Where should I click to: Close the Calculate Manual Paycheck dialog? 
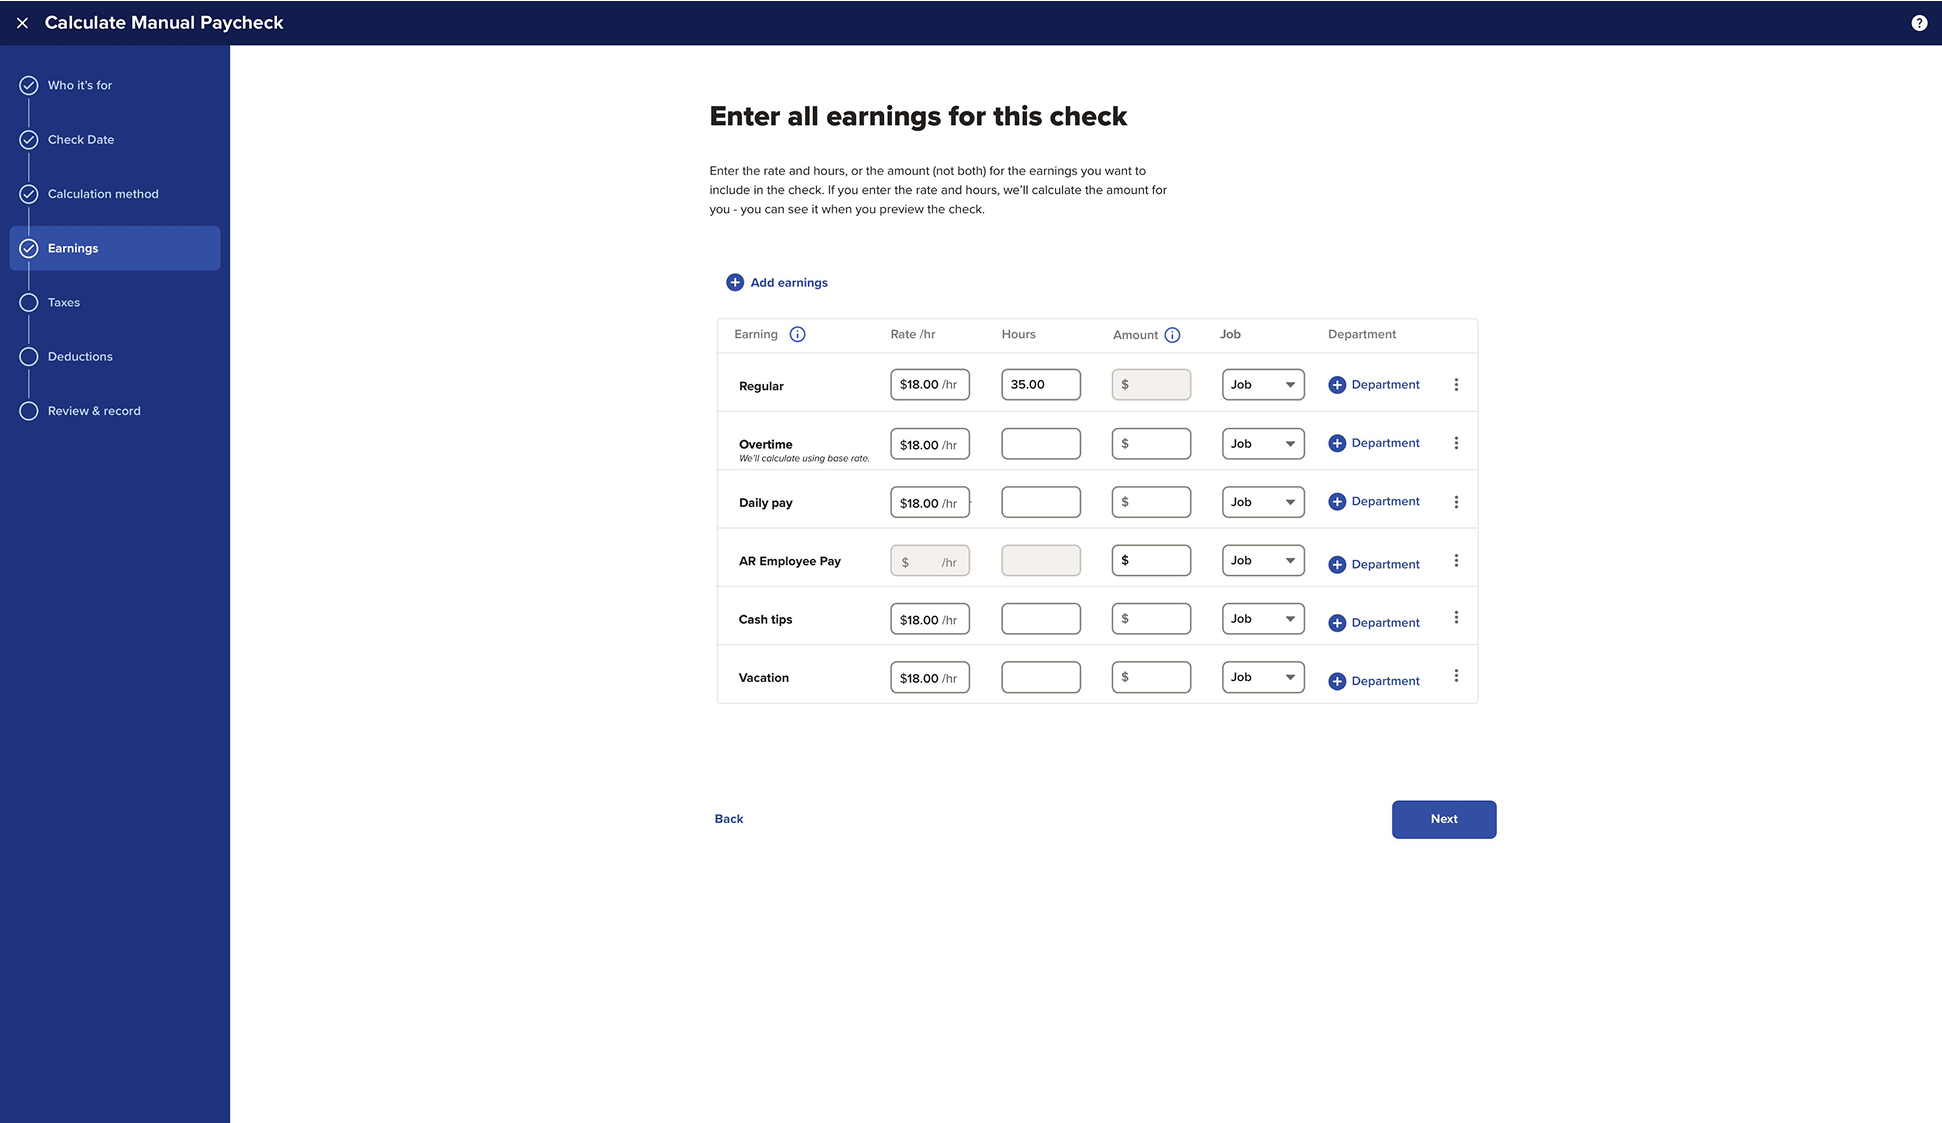point(22,23)
